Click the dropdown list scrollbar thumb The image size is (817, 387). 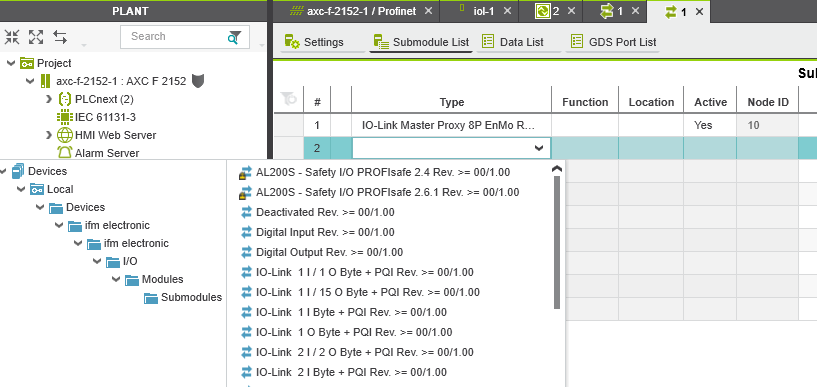[x=557, y=242]
